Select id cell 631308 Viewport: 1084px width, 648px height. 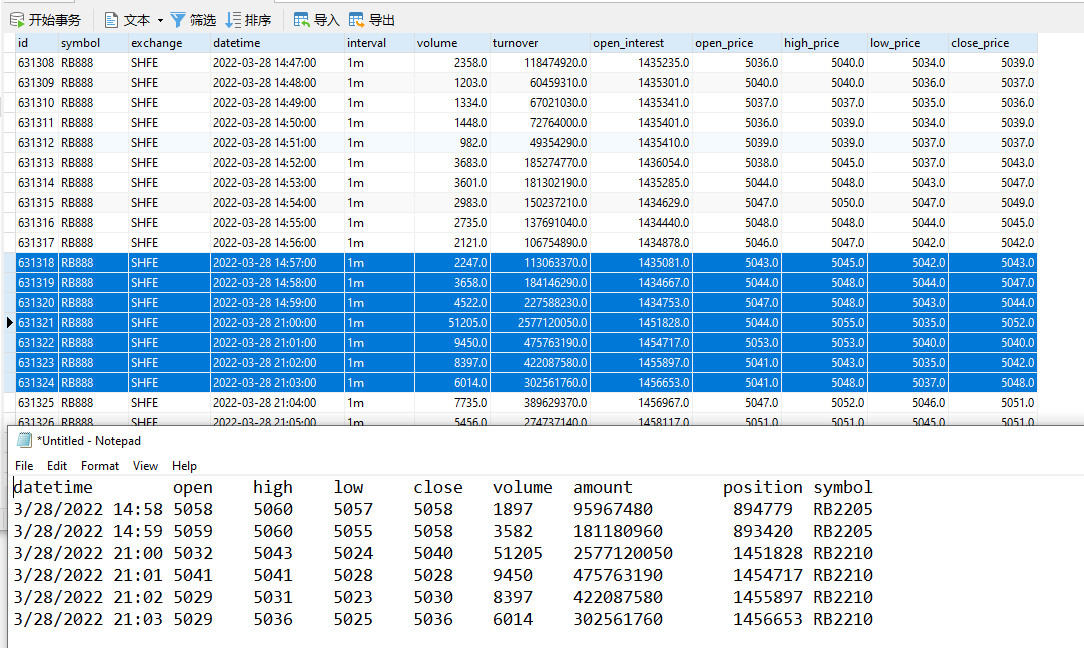click(x=37, y=63)
